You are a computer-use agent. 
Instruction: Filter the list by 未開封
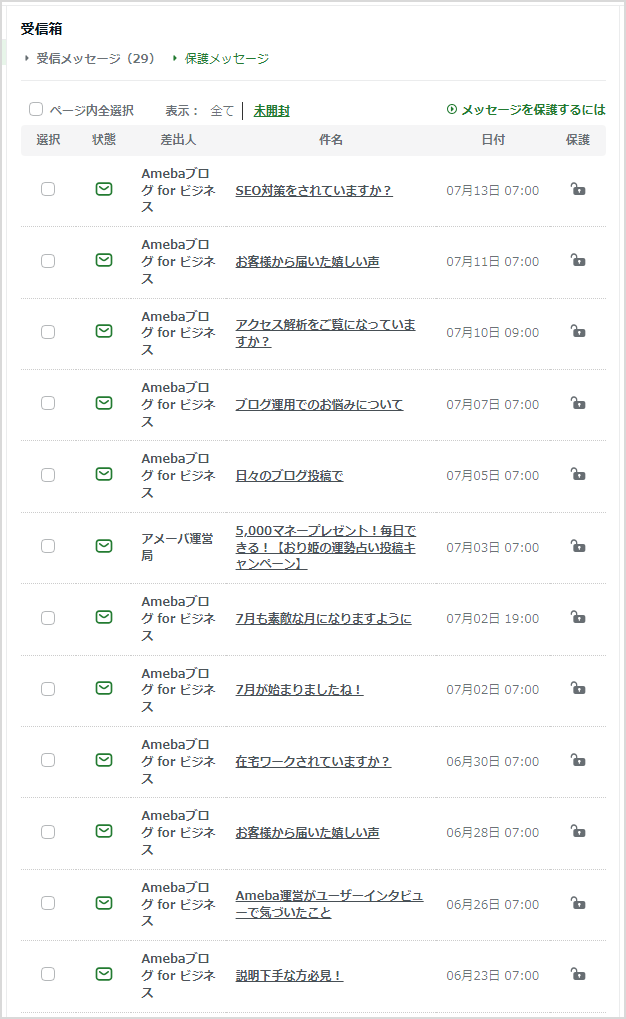coord(272,110)
